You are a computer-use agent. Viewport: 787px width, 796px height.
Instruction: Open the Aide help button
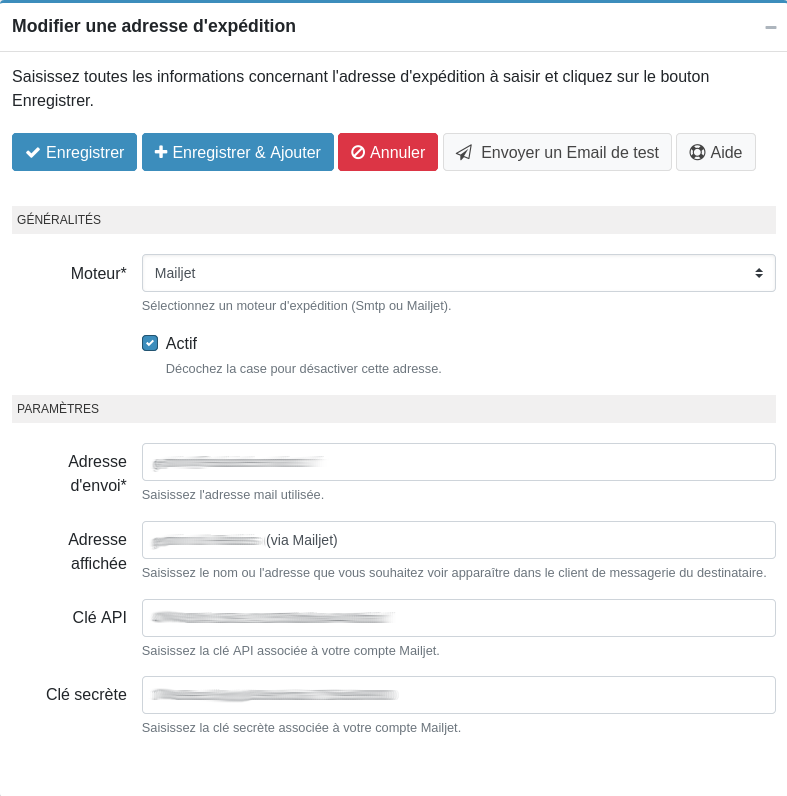tap(716, 152)
